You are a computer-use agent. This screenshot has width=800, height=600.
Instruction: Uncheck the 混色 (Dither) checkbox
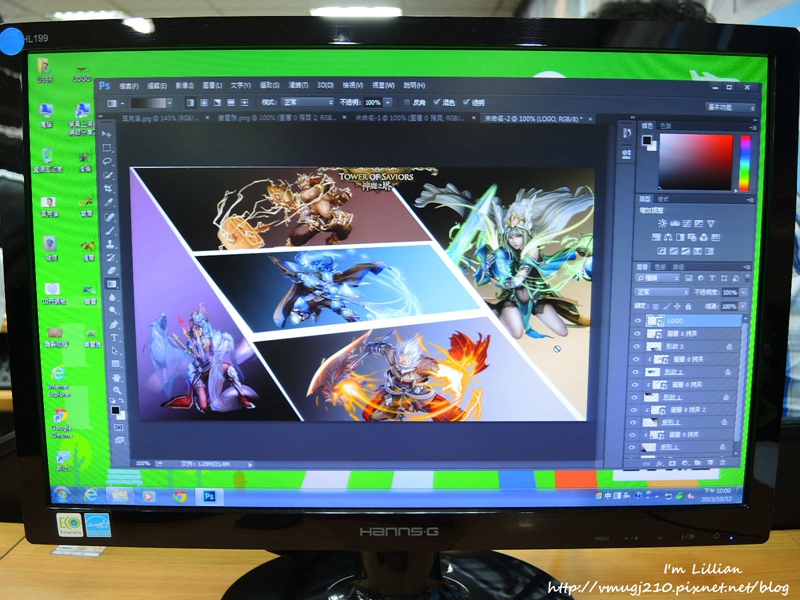click(436, 103)
